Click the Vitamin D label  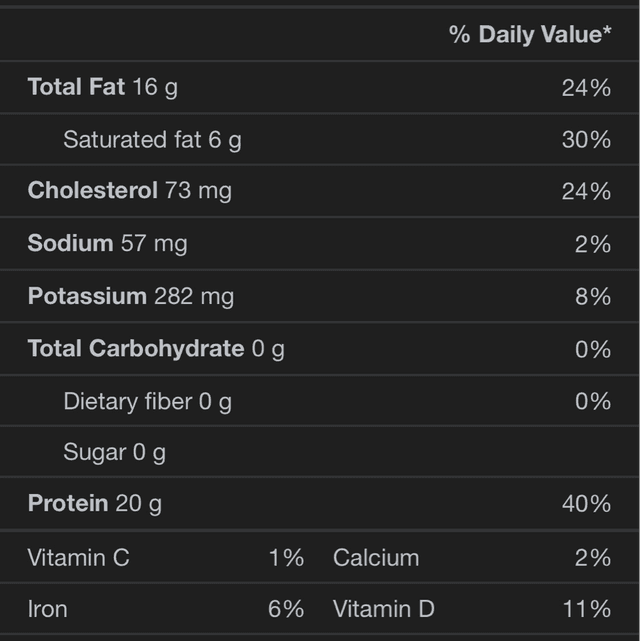coord(383,609)
